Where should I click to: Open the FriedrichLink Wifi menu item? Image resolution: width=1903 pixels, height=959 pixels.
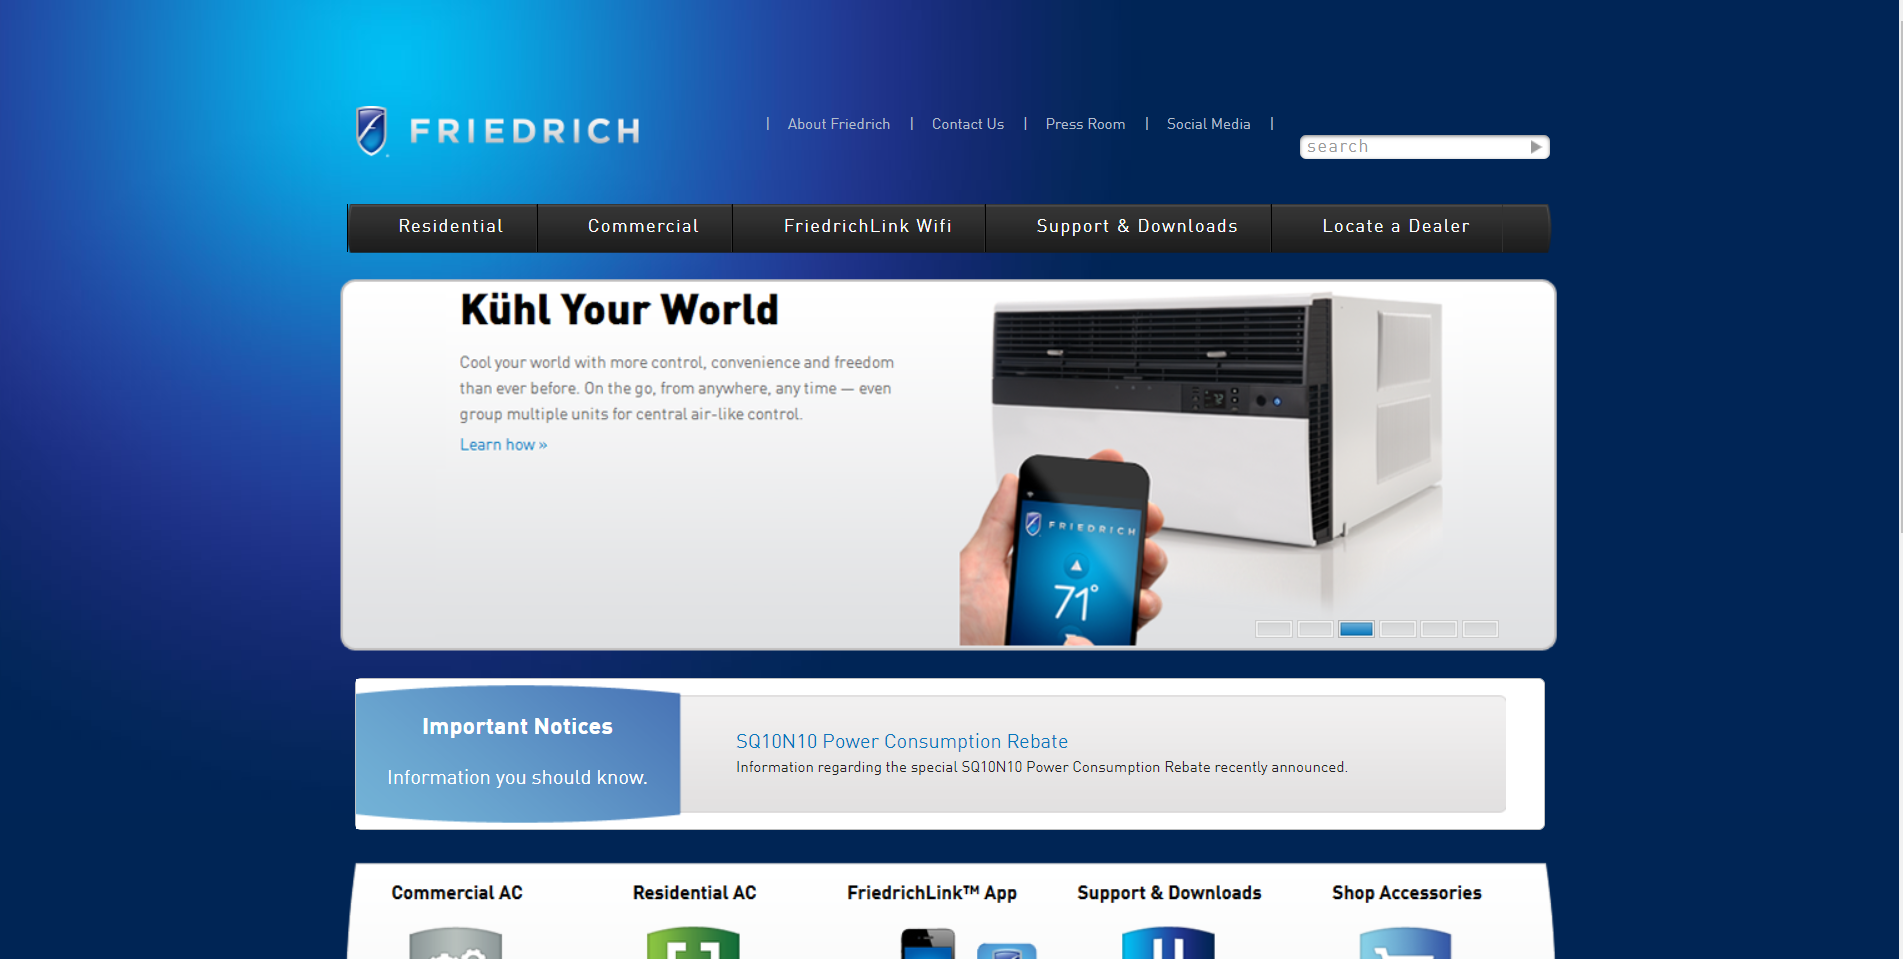(x=867, y=227)
